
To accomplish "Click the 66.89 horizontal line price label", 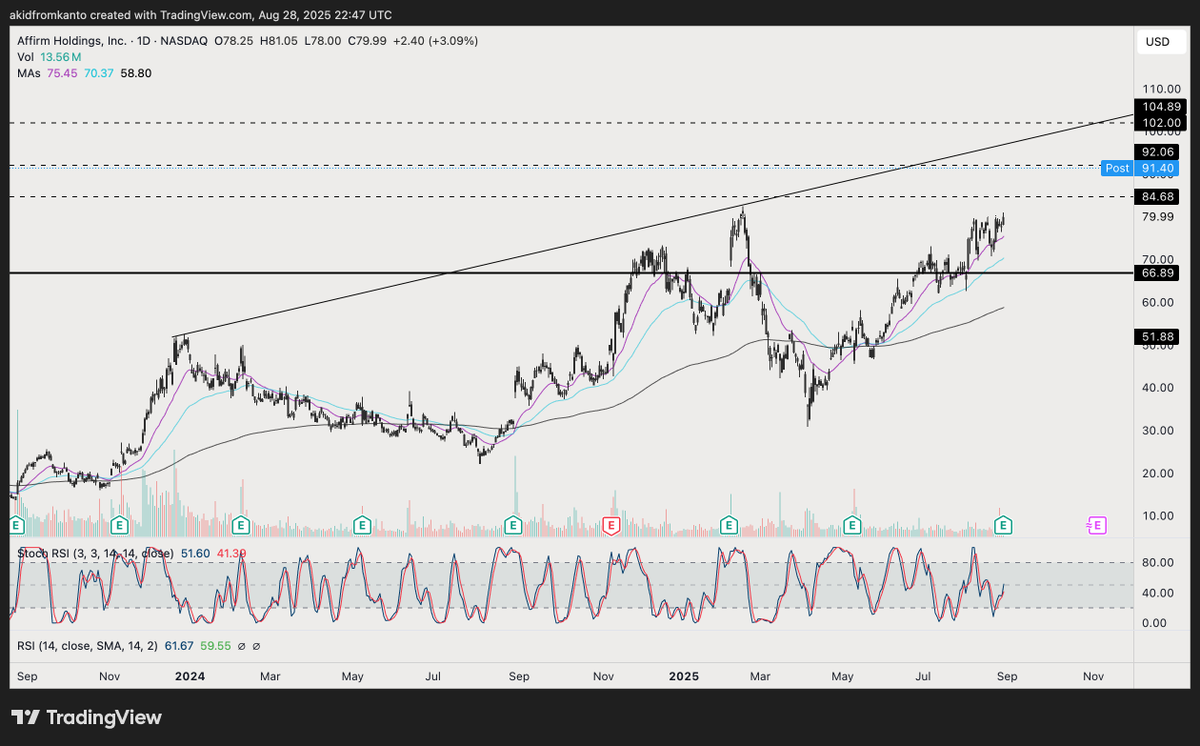I will tap(1157, 272).
